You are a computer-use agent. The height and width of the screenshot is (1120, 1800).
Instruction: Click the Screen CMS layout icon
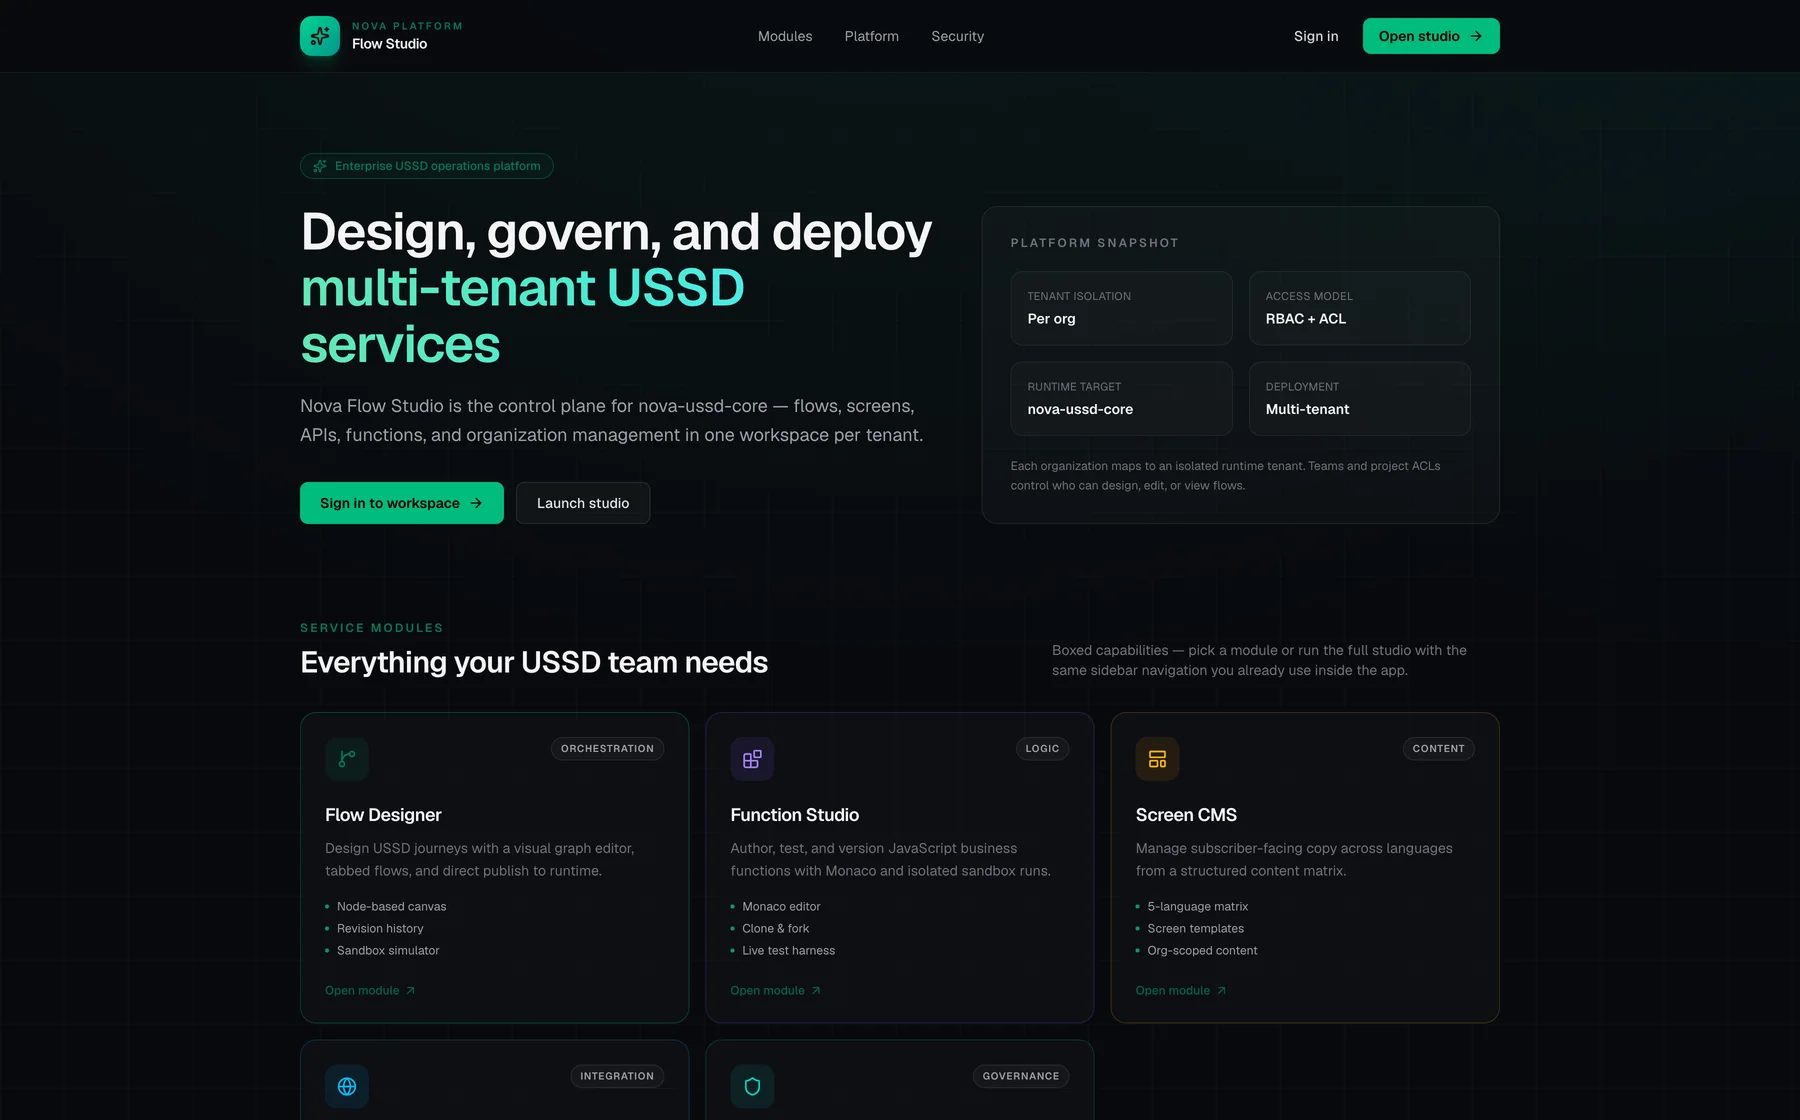[x=1157, y=759]
